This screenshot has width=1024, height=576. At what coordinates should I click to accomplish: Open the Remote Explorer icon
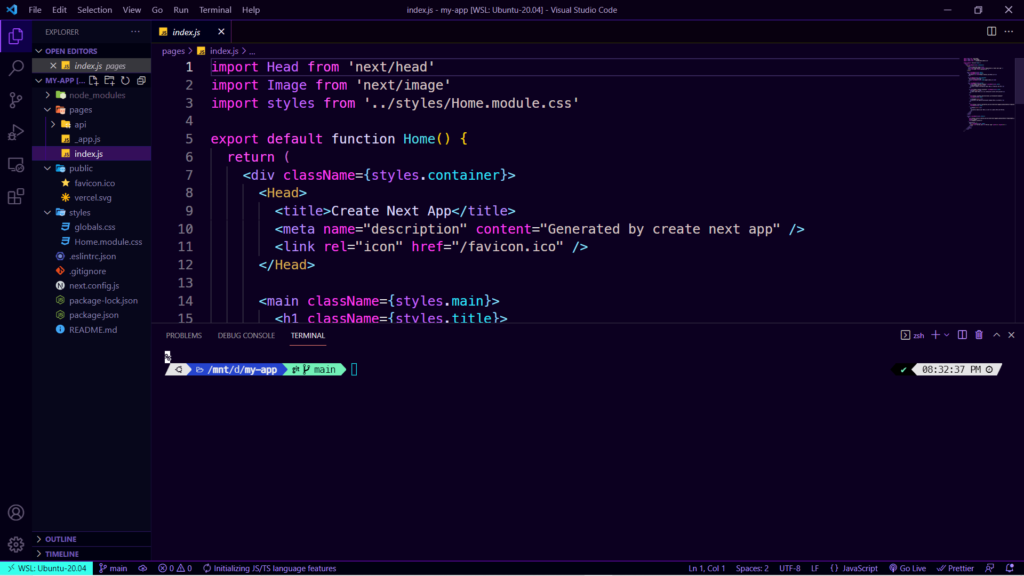point(16,164)
